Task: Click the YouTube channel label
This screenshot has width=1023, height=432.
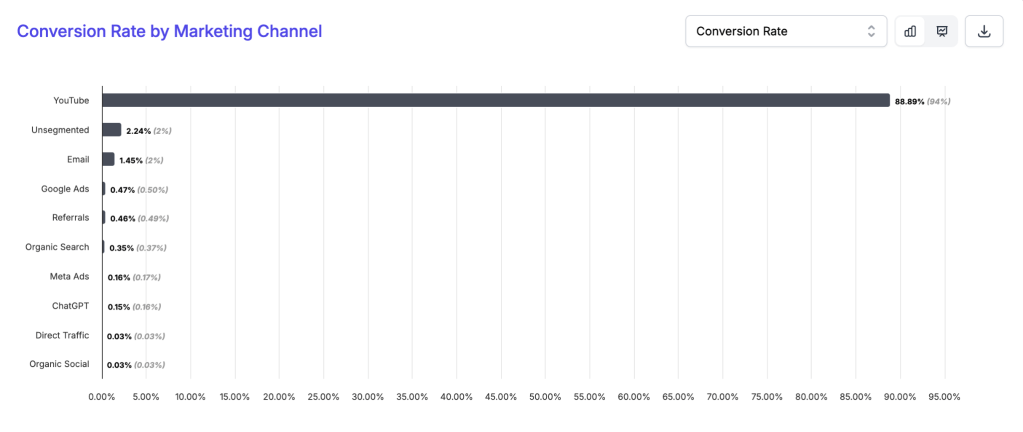Action: click(x=71, y=100)
